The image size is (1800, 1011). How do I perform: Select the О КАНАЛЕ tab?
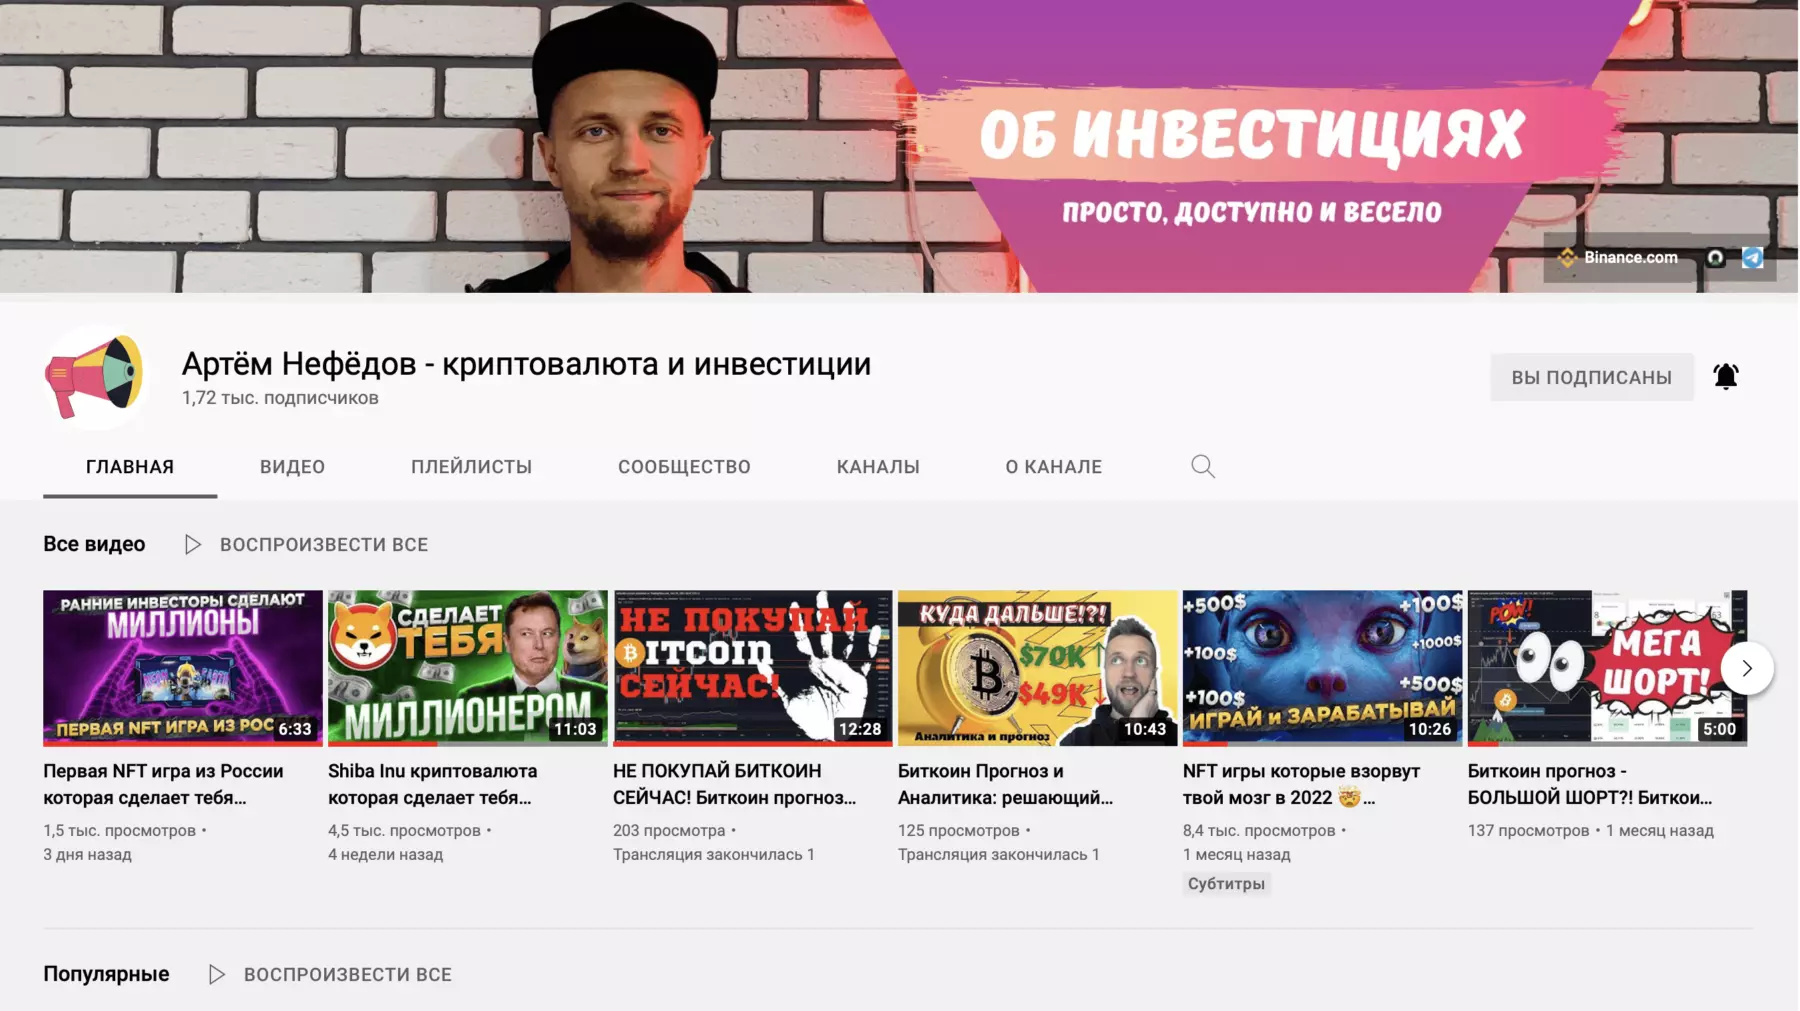[x=1054, y=467]
